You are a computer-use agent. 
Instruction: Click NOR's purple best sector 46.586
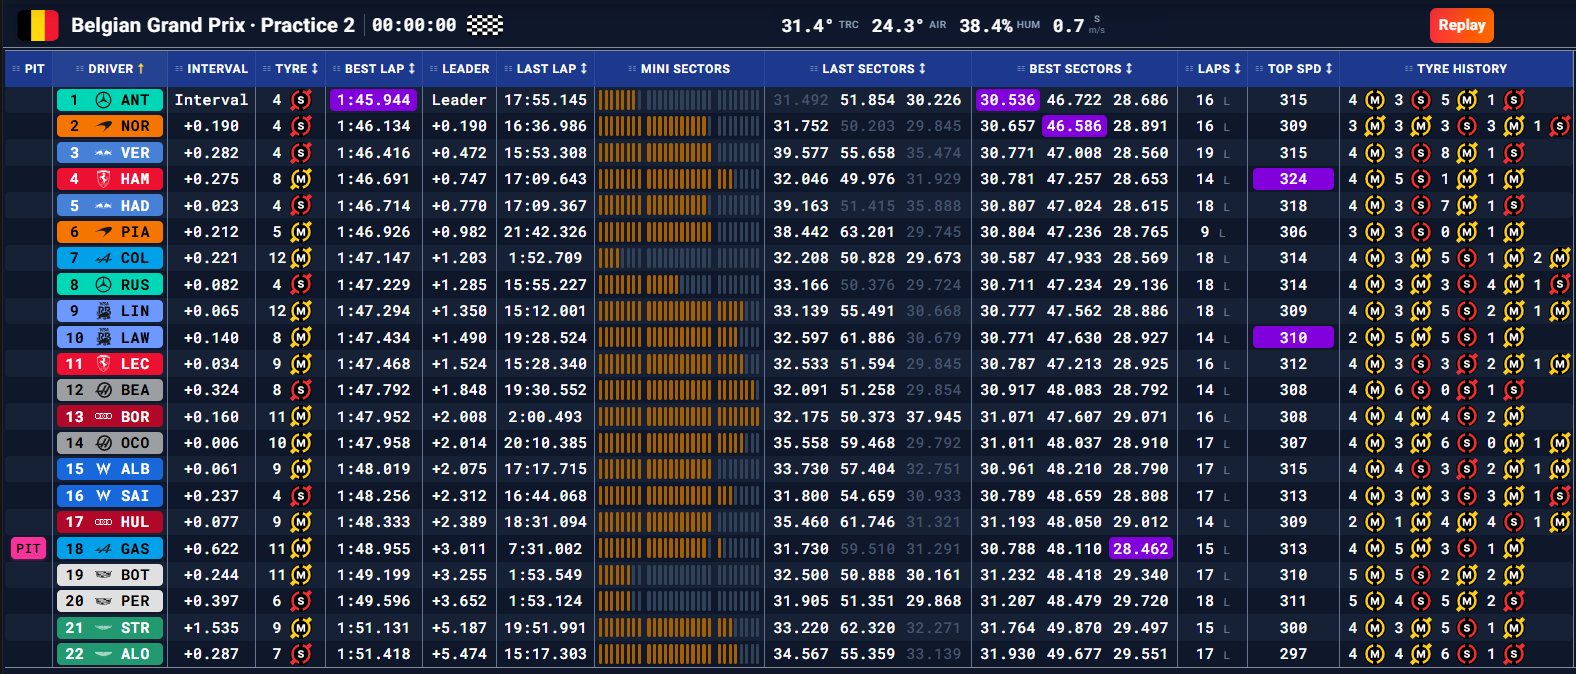(x=1074, y=126)
